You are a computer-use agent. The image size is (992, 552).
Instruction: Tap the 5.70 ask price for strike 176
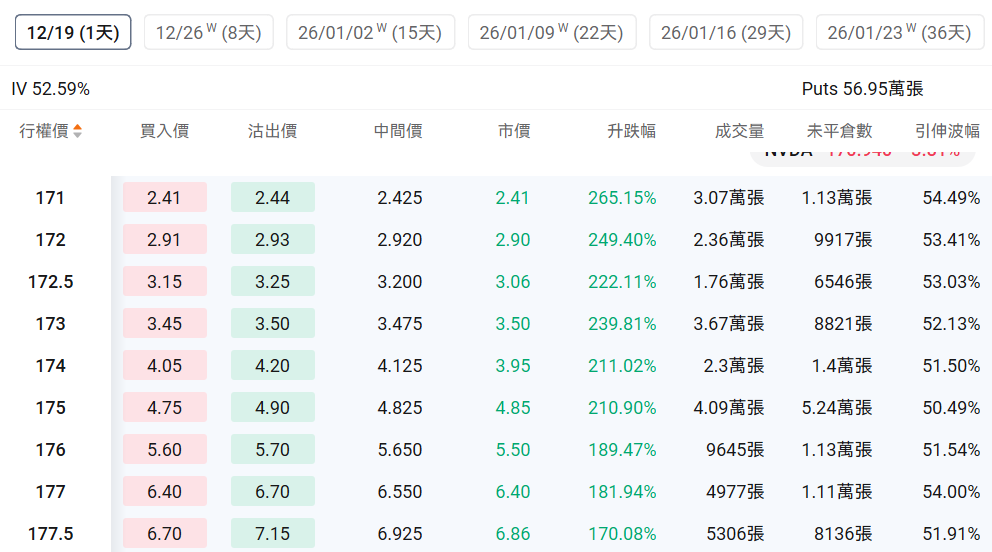pyautogui.click(x=272, y=450)
